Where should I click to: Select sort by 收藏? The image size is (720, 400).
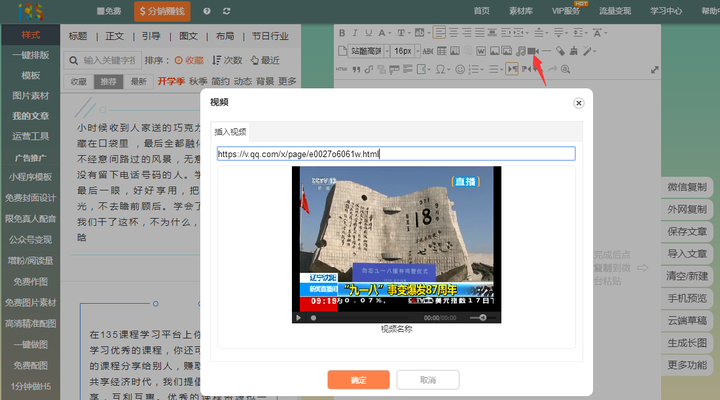189,61
